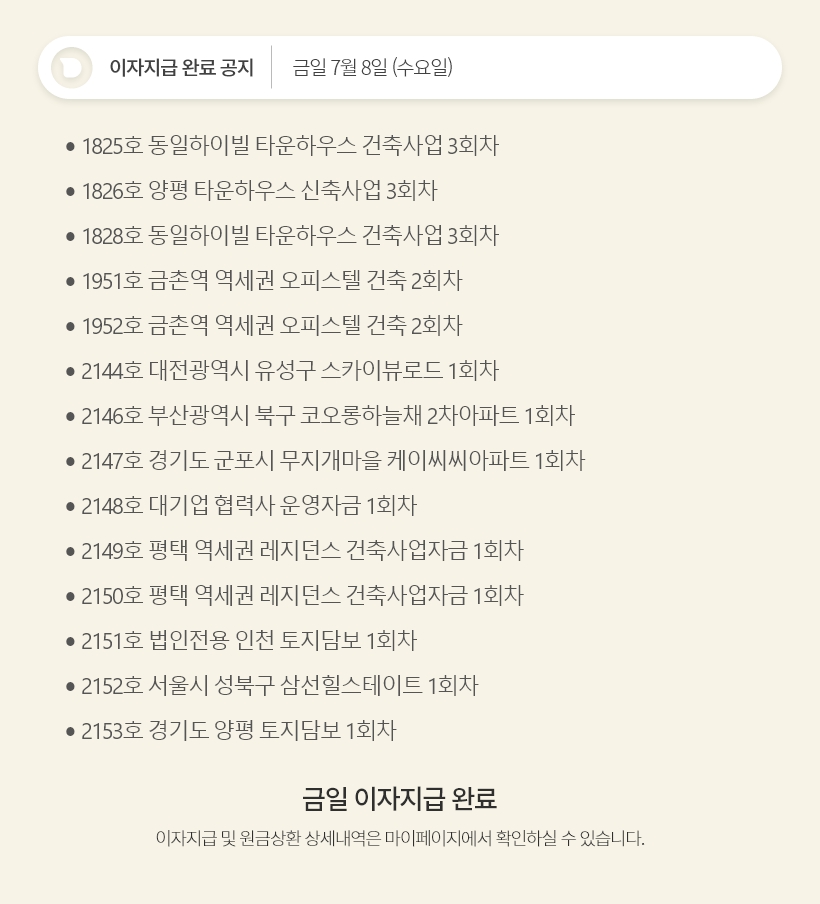The image size is (820, 904).
Task: Select 2149호 평택 역세권 레지던스 entry
Action: pyautogui.click(x=302, y=551)
